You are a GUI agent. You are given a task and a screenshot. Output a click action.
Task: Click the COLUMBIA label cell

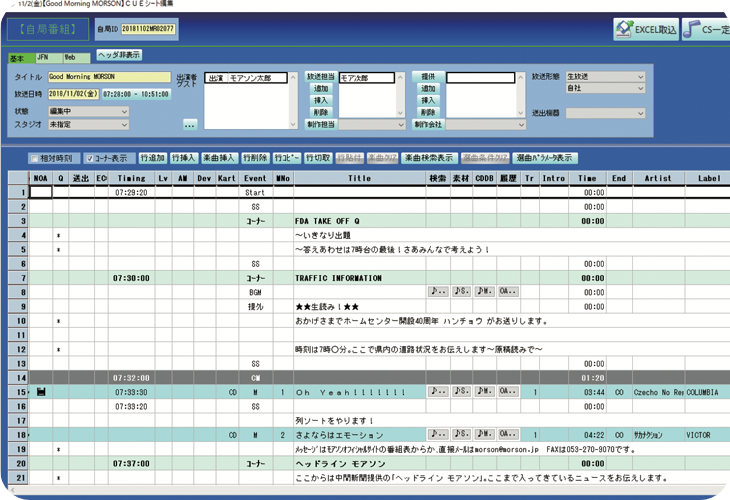(707, 392)
